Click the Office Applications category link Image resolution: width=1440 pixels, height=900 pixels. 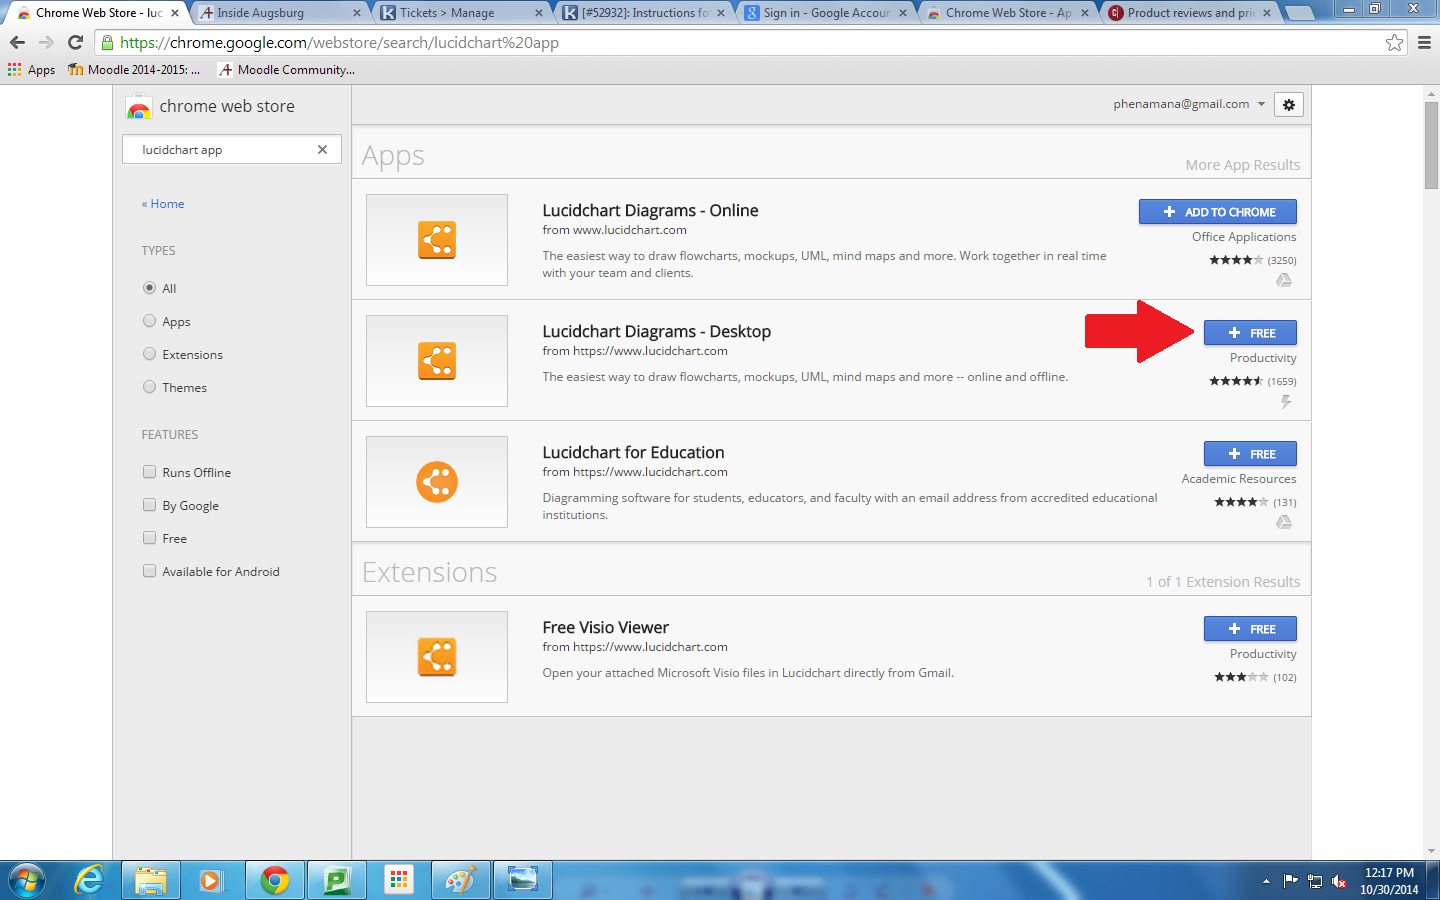pyautogui.click(x=1244, y=237)
